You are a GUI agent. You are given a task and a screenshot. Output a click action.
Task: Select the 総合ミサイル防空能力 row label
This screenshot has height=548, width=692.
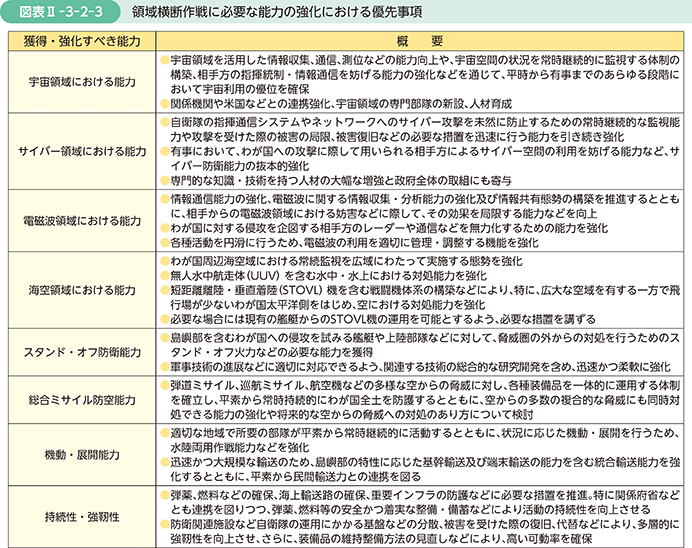(82, 400)
